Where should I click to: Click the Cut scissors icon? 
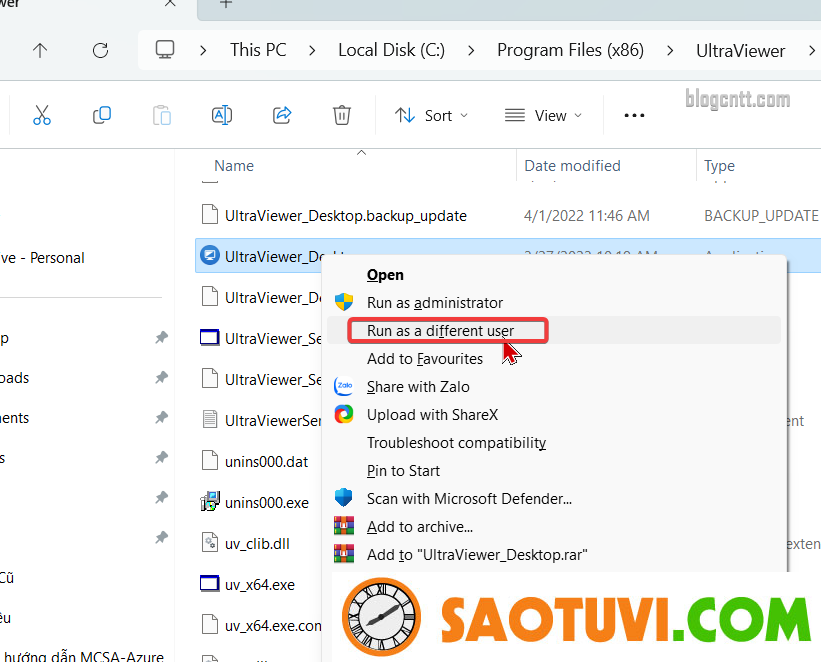click(x=42, y=115)
